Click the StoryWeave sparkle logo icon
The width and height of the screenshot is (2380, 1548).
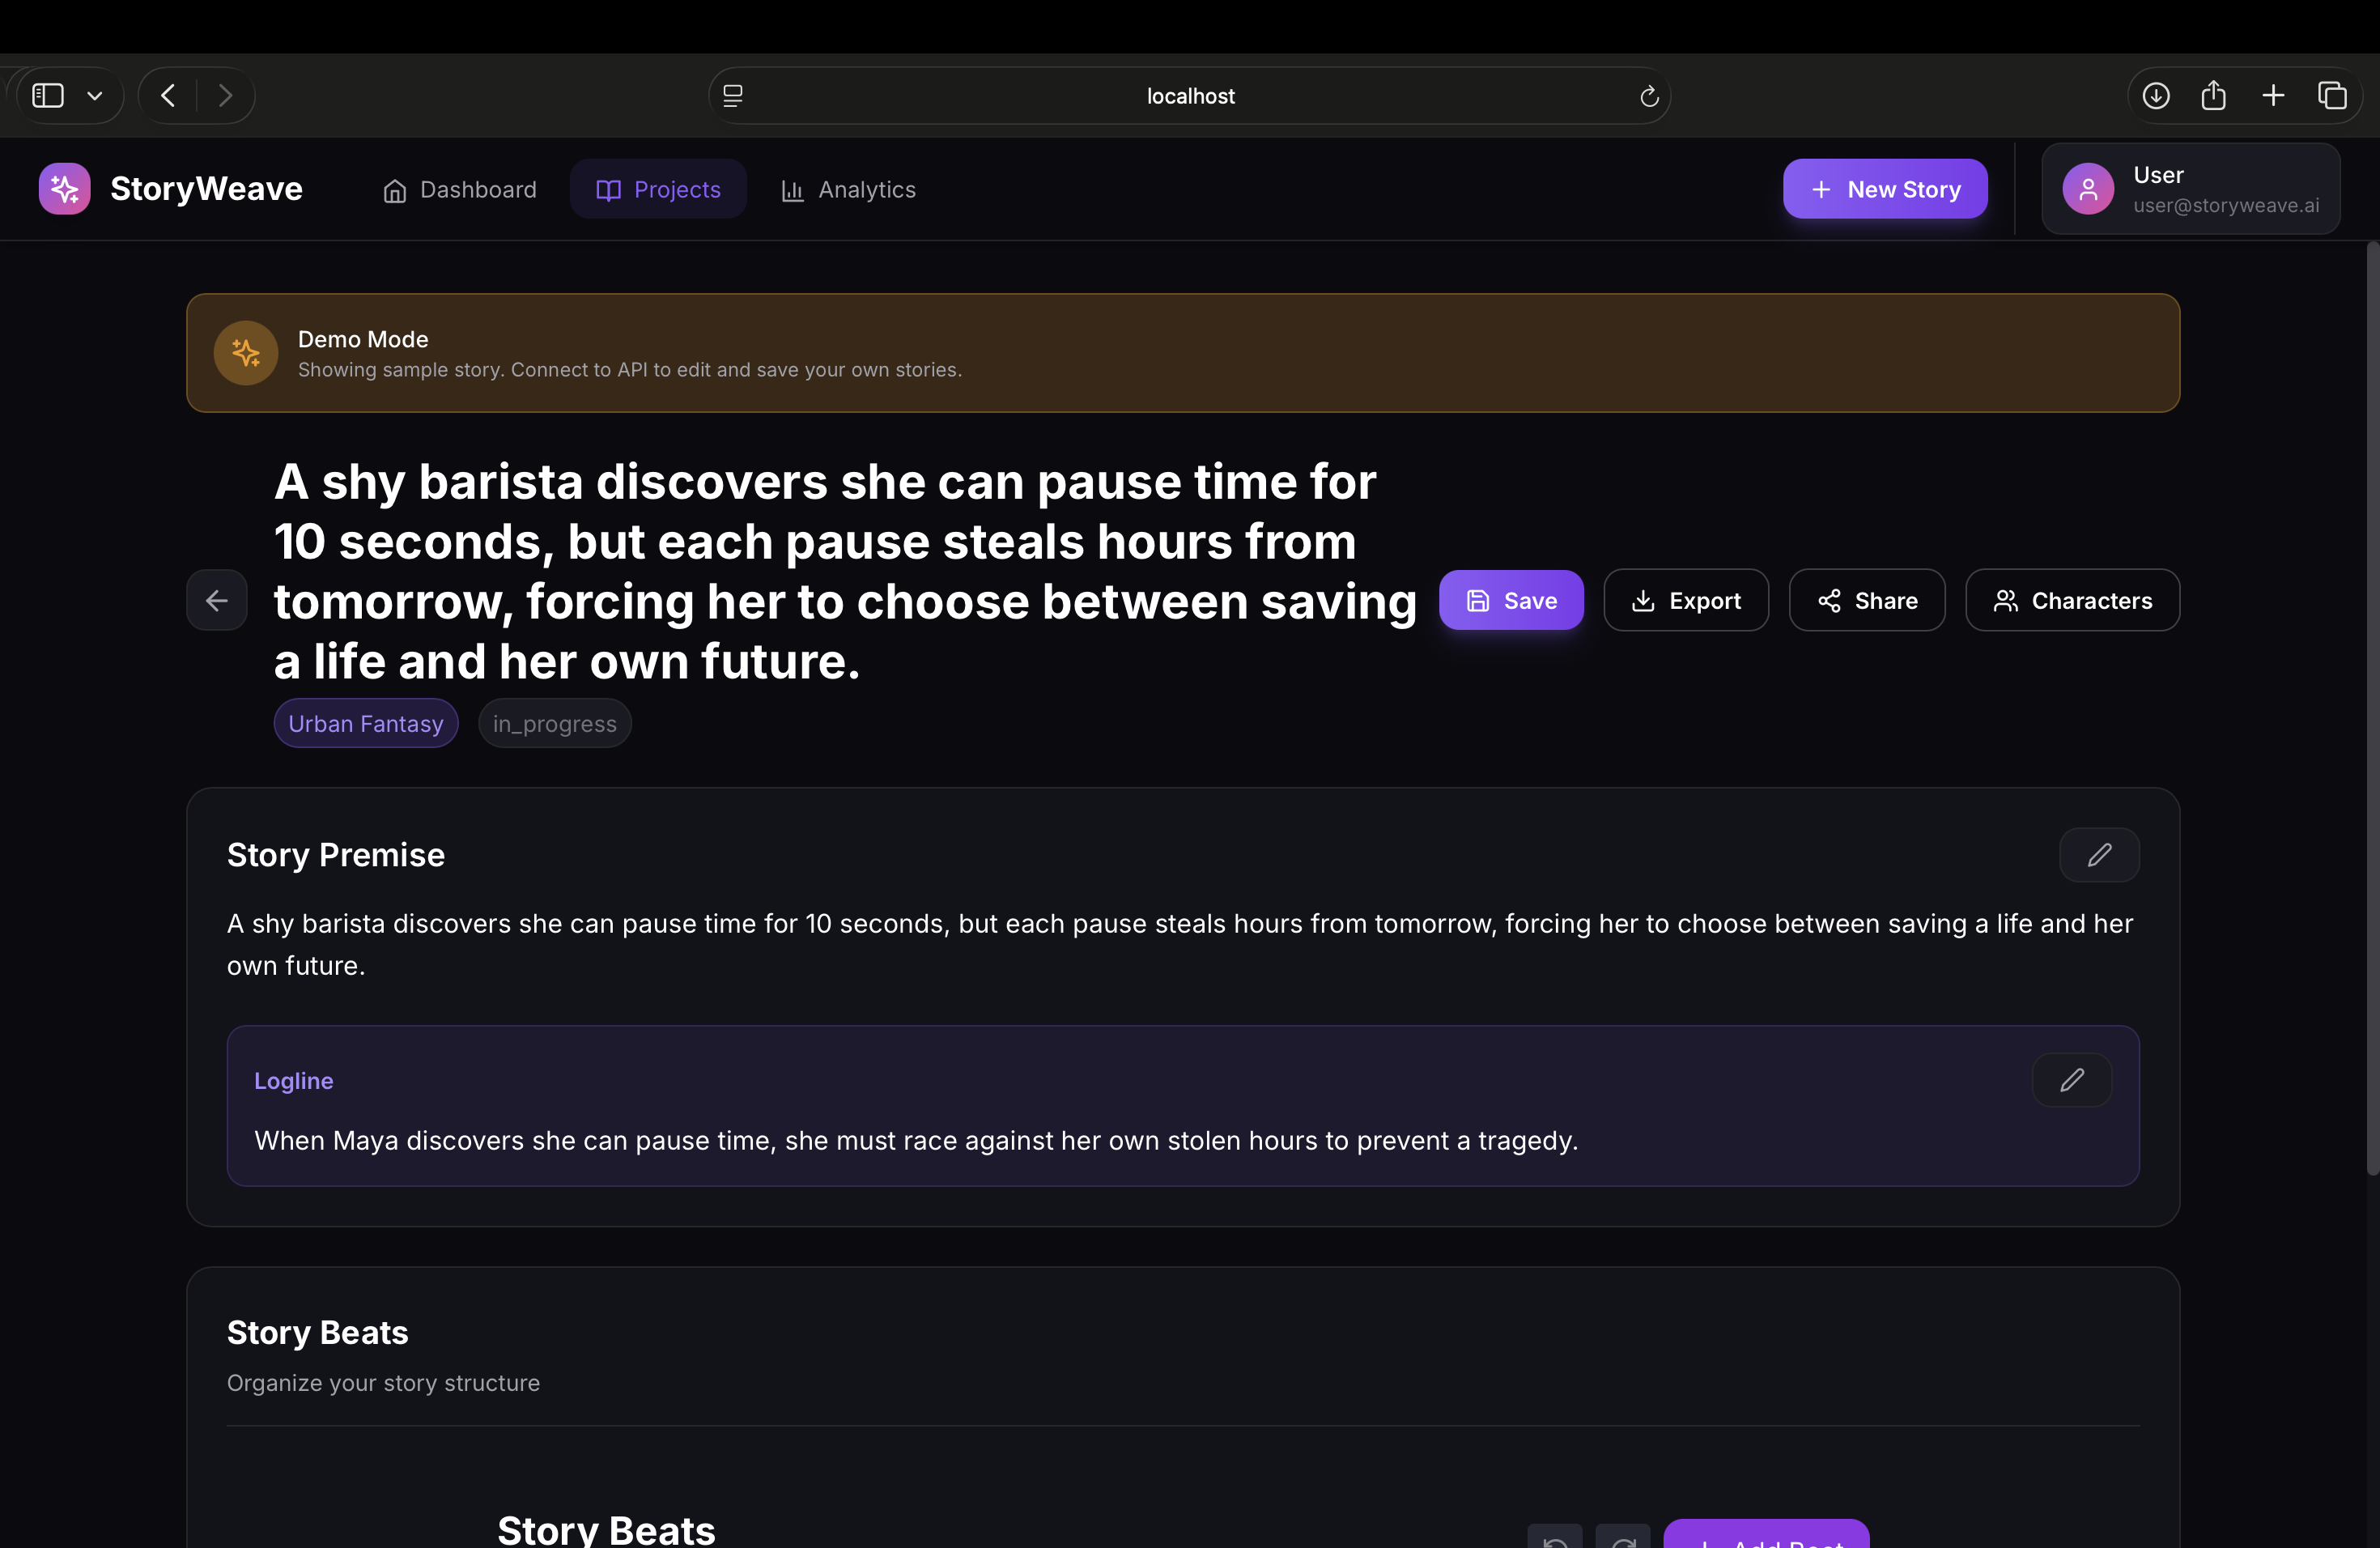coord(64,189)
